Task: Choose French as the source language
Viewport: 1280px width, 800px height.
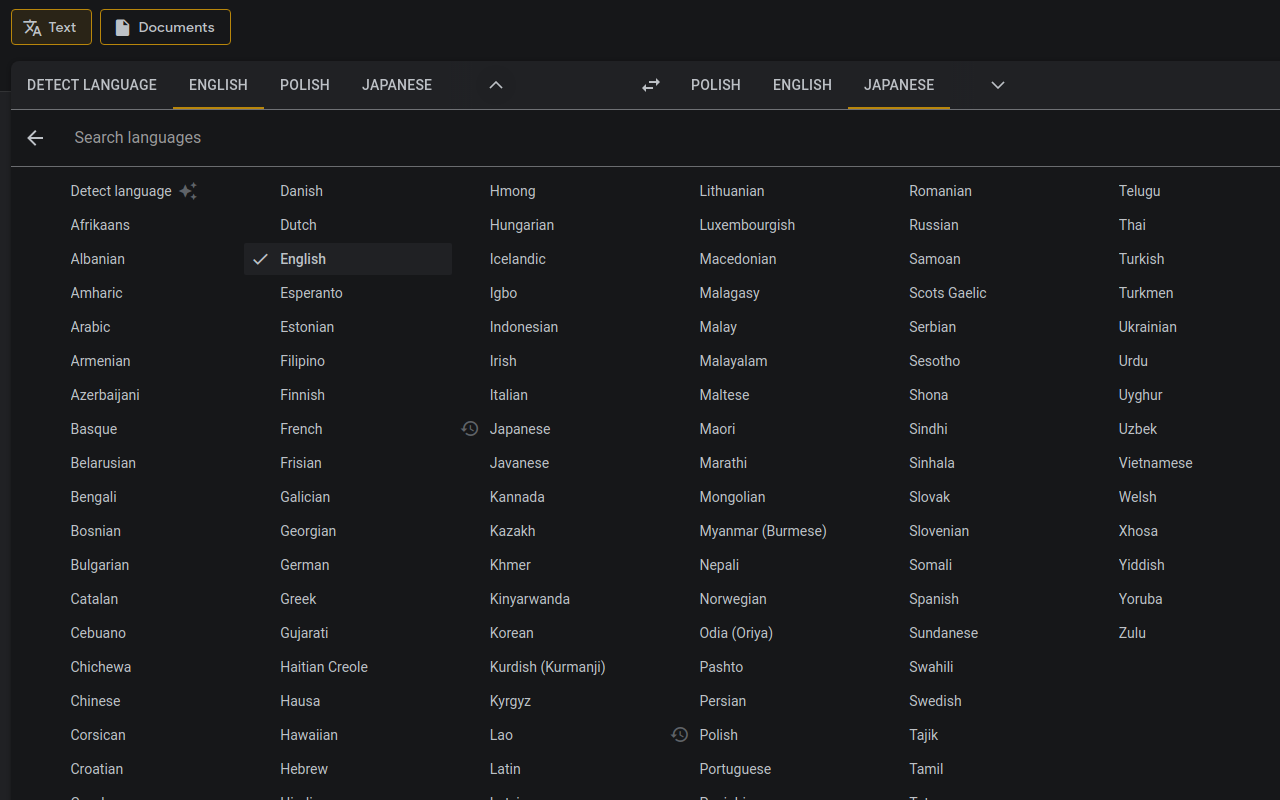Action: 301,429
